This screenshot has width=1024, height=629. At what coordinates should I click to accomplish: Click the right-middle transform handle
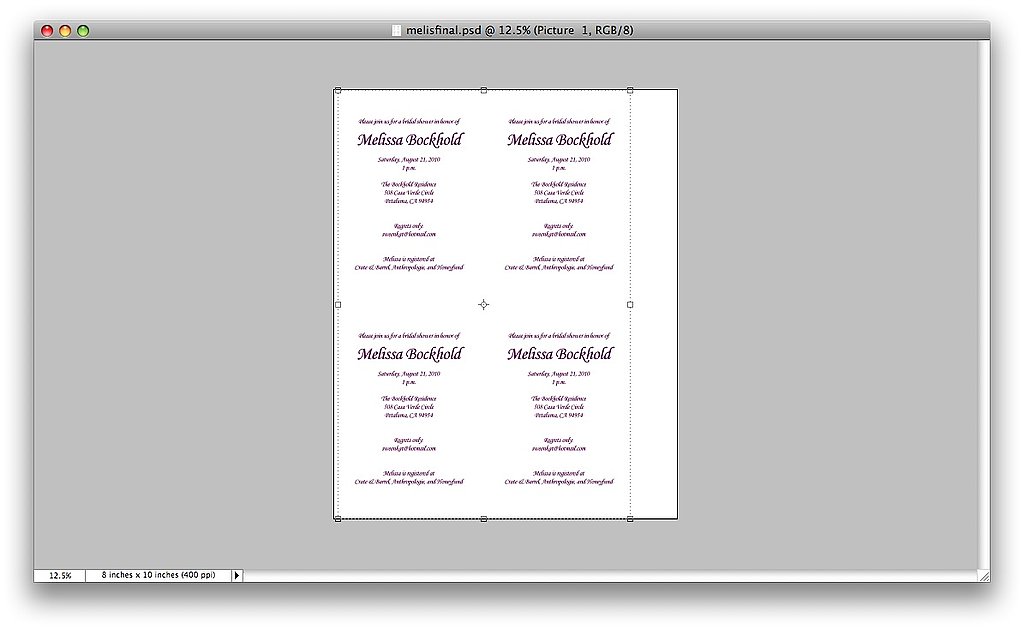630,304
